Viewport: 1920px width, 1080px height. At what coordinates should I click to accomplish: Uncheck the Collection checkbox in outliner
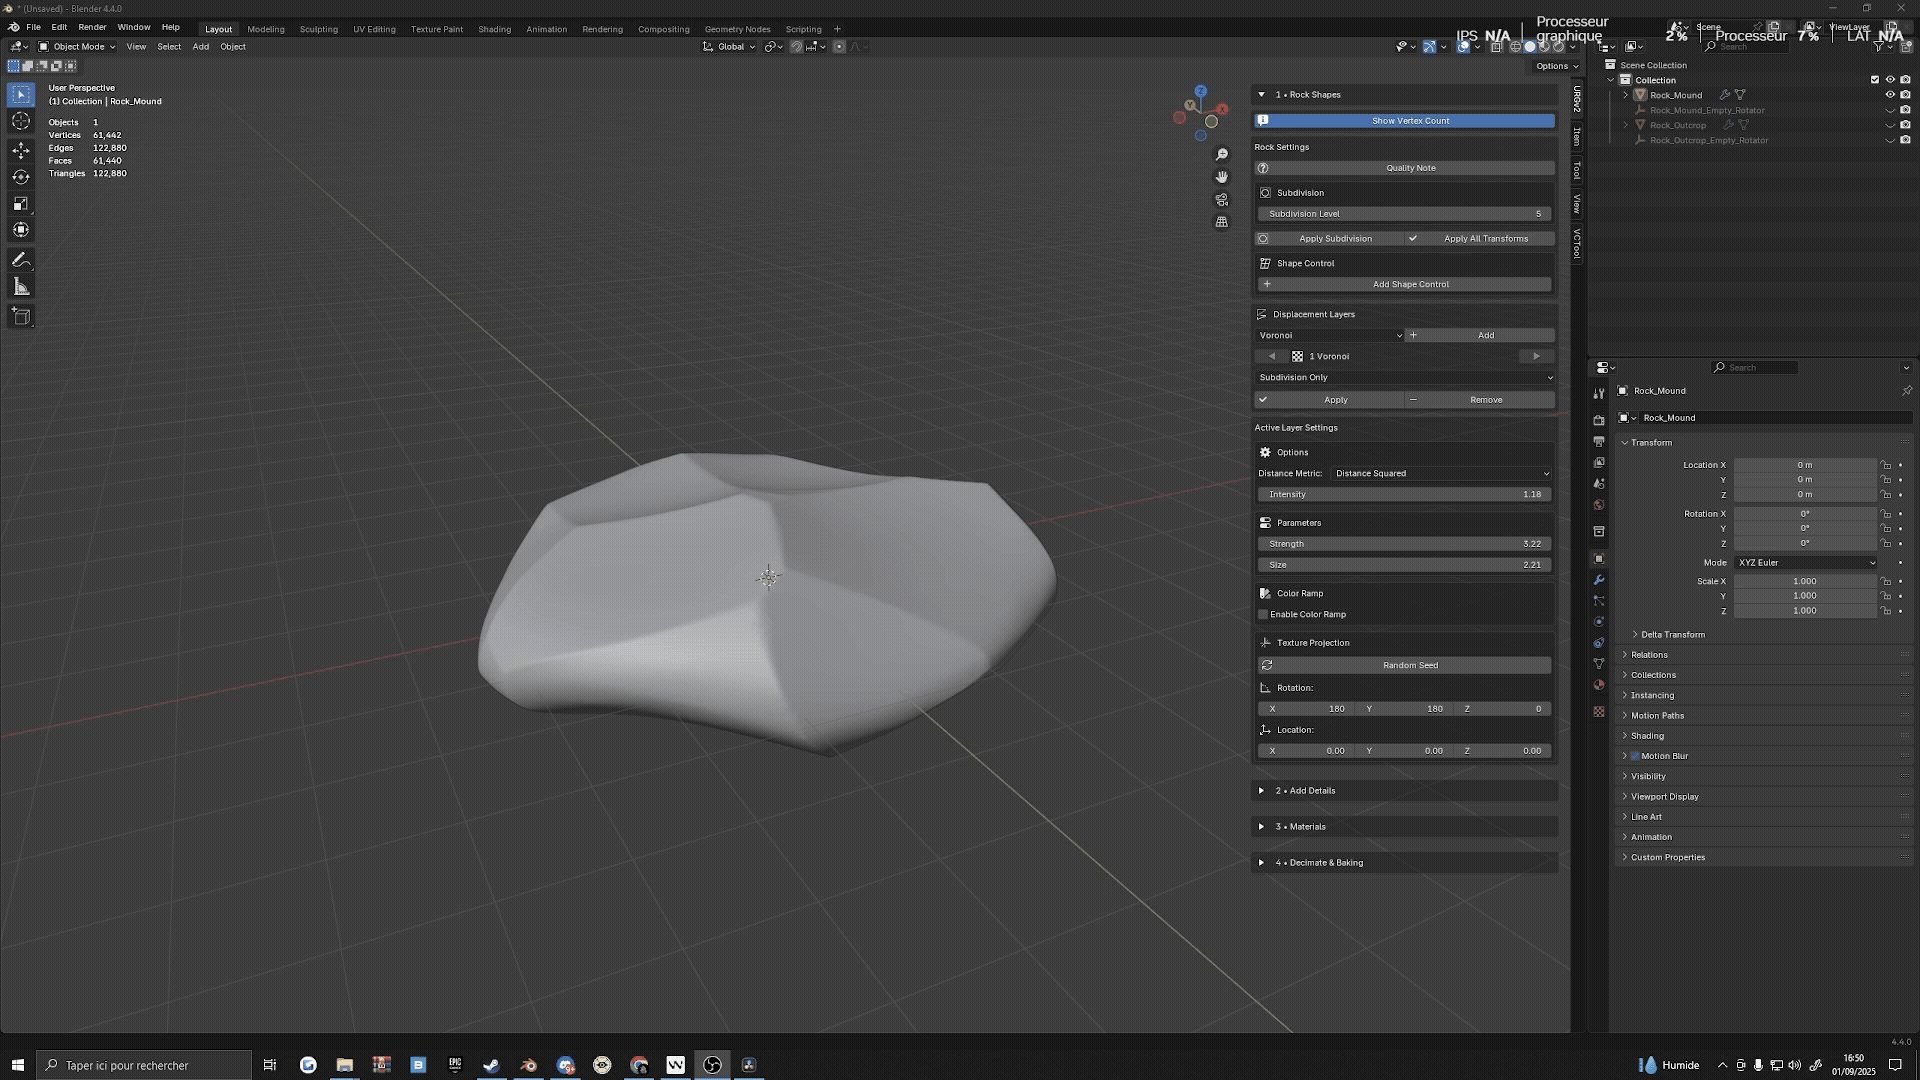(x=1874, y=80)
